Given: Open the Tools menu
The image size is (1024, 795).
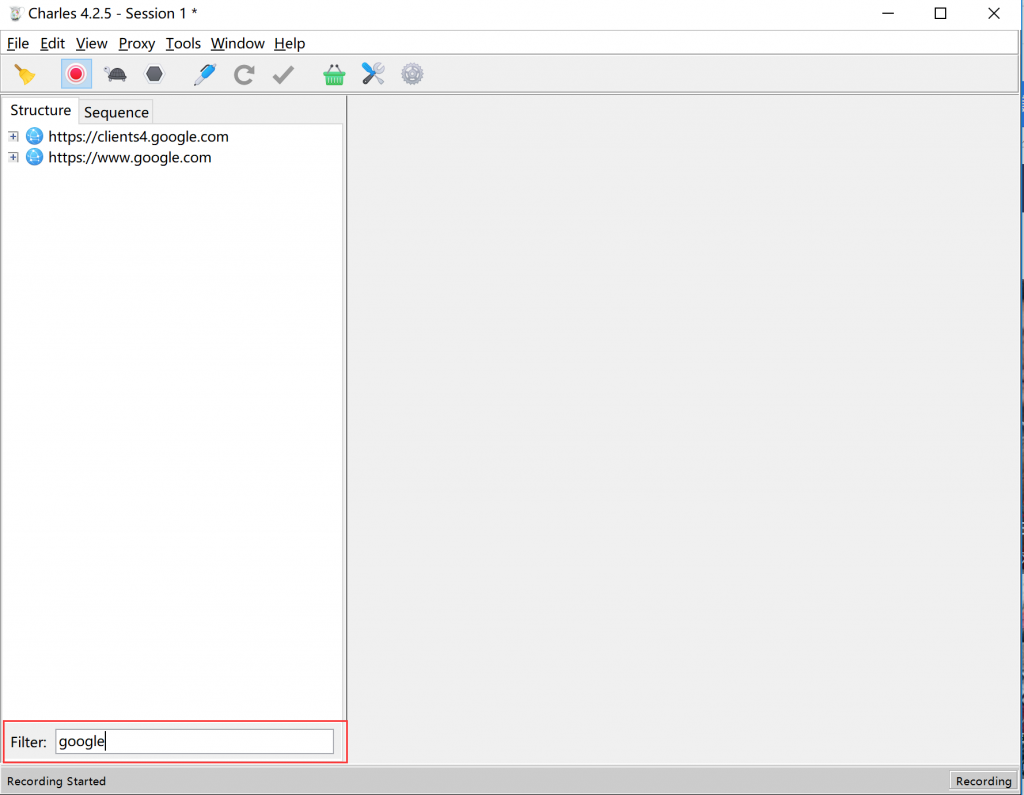Looking at the screenshot, I should tap(183, 44).
